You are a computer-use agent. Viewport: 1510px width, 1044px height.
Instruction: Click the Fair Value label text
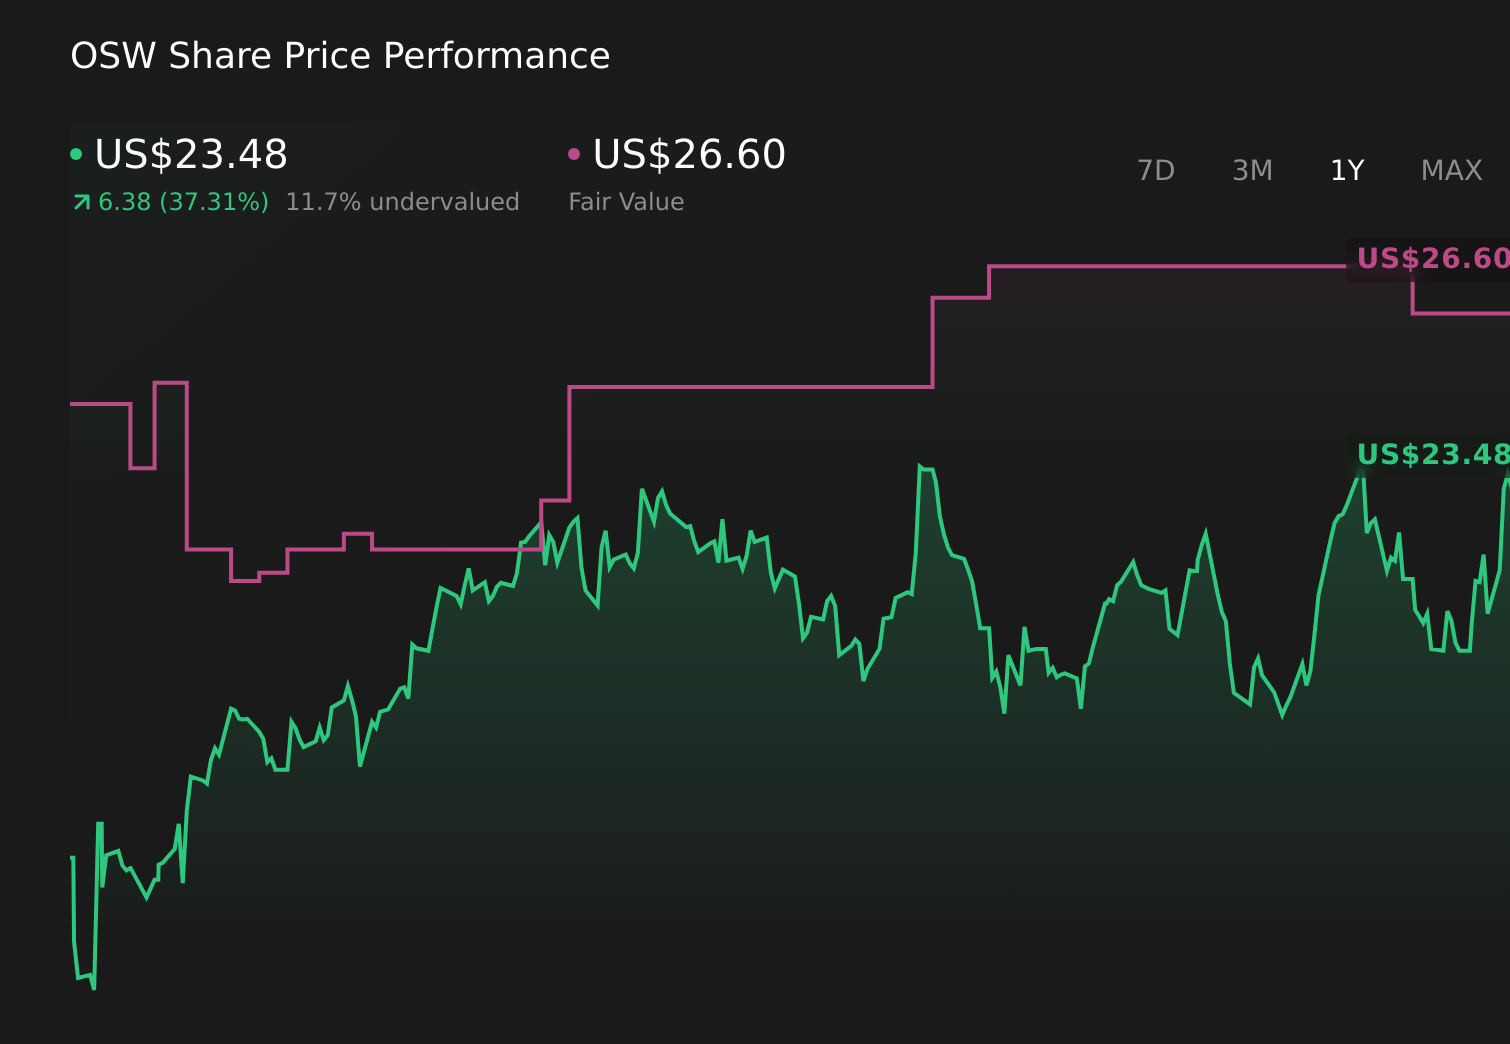tap(625, 201)
